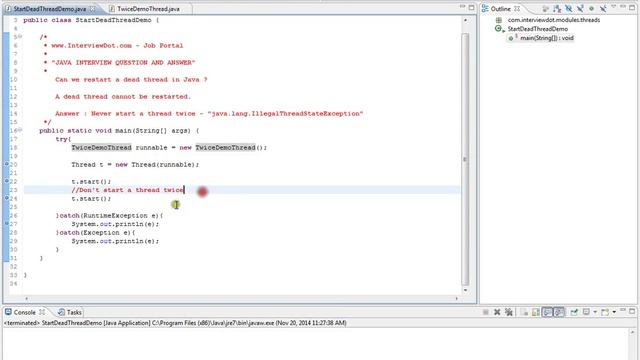The image size is (640, 360).
Task: Close StartDeadThreadDemo.java tab with X
Action: point(93,9)
